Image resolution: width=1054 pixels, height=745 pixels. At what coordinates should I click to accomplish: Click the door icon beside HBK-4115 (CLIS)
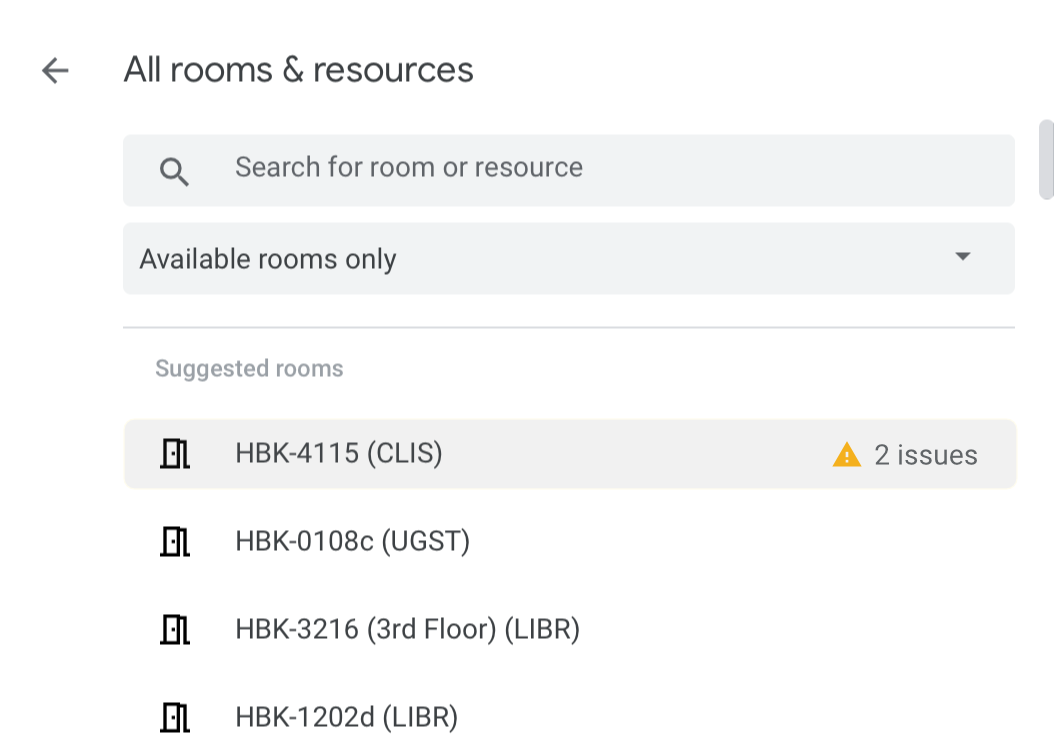click(x=175, y=453)
